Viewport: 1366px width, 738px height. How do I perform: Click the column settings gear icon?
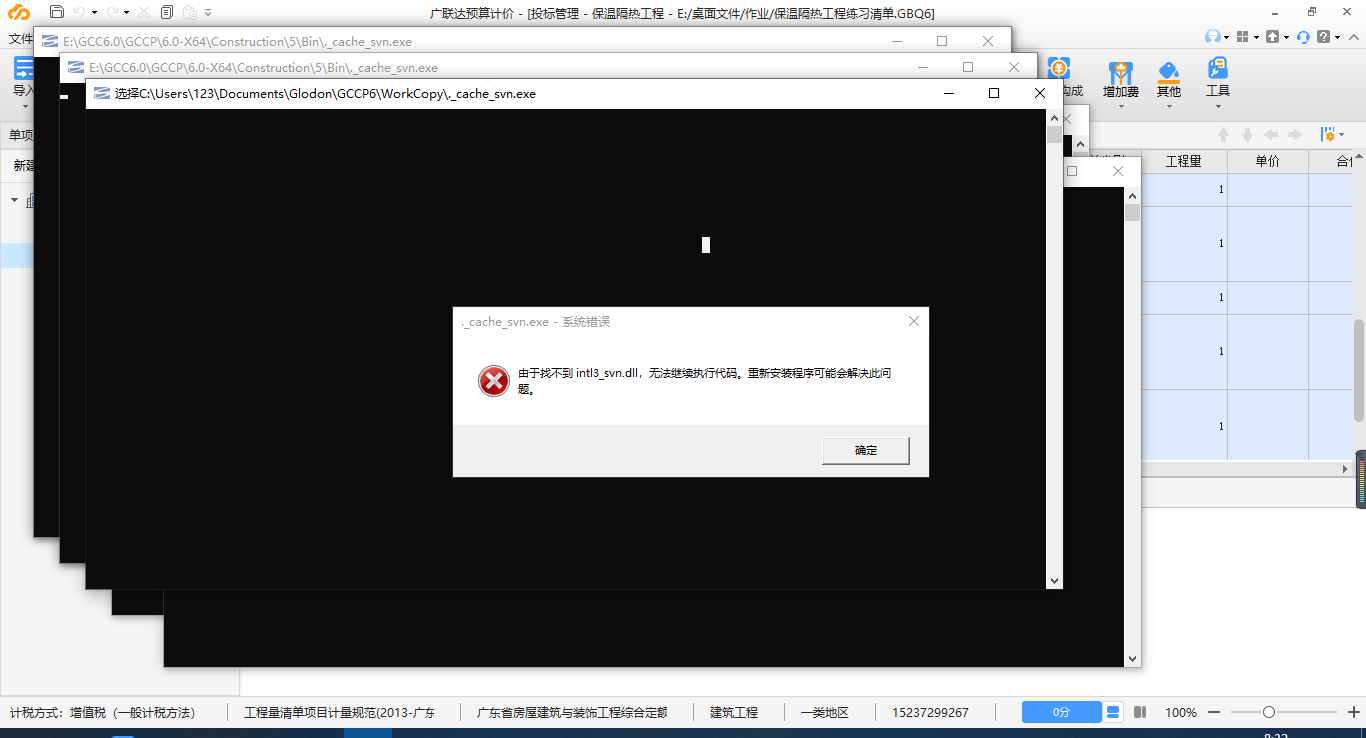tap(1328, 134)
